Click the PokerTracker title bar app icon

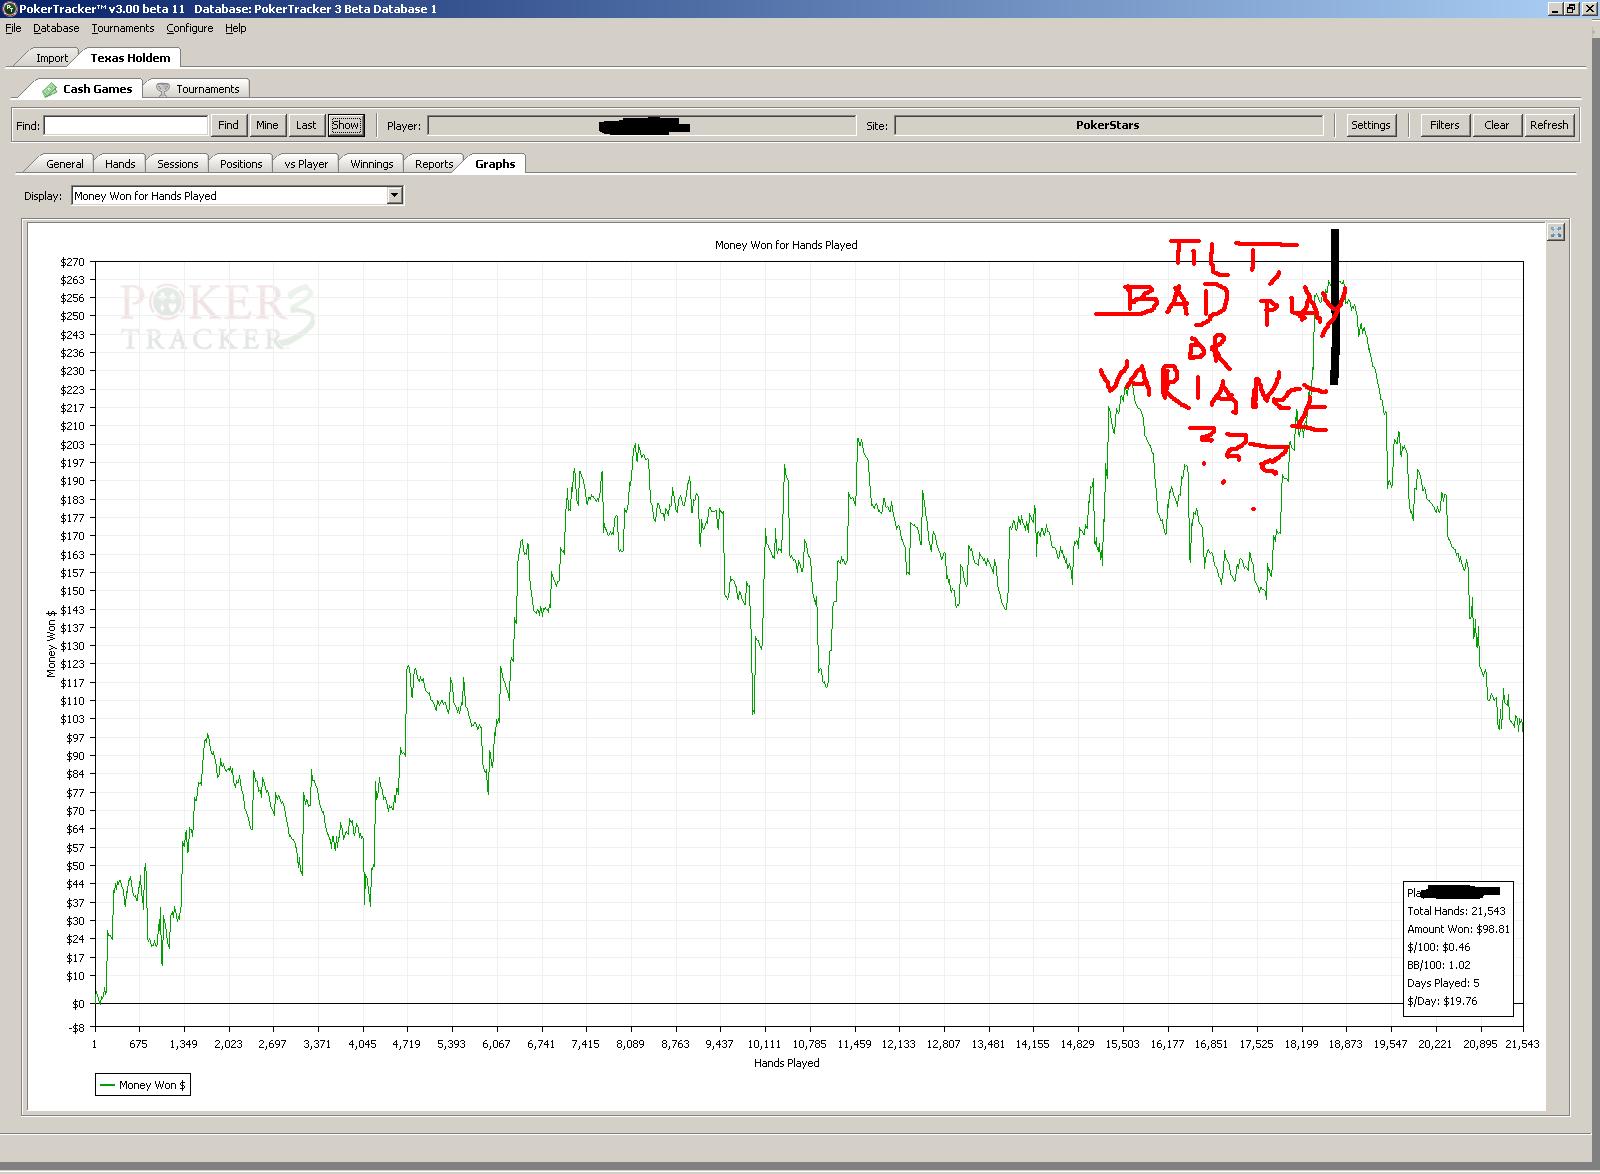[10, 8]
